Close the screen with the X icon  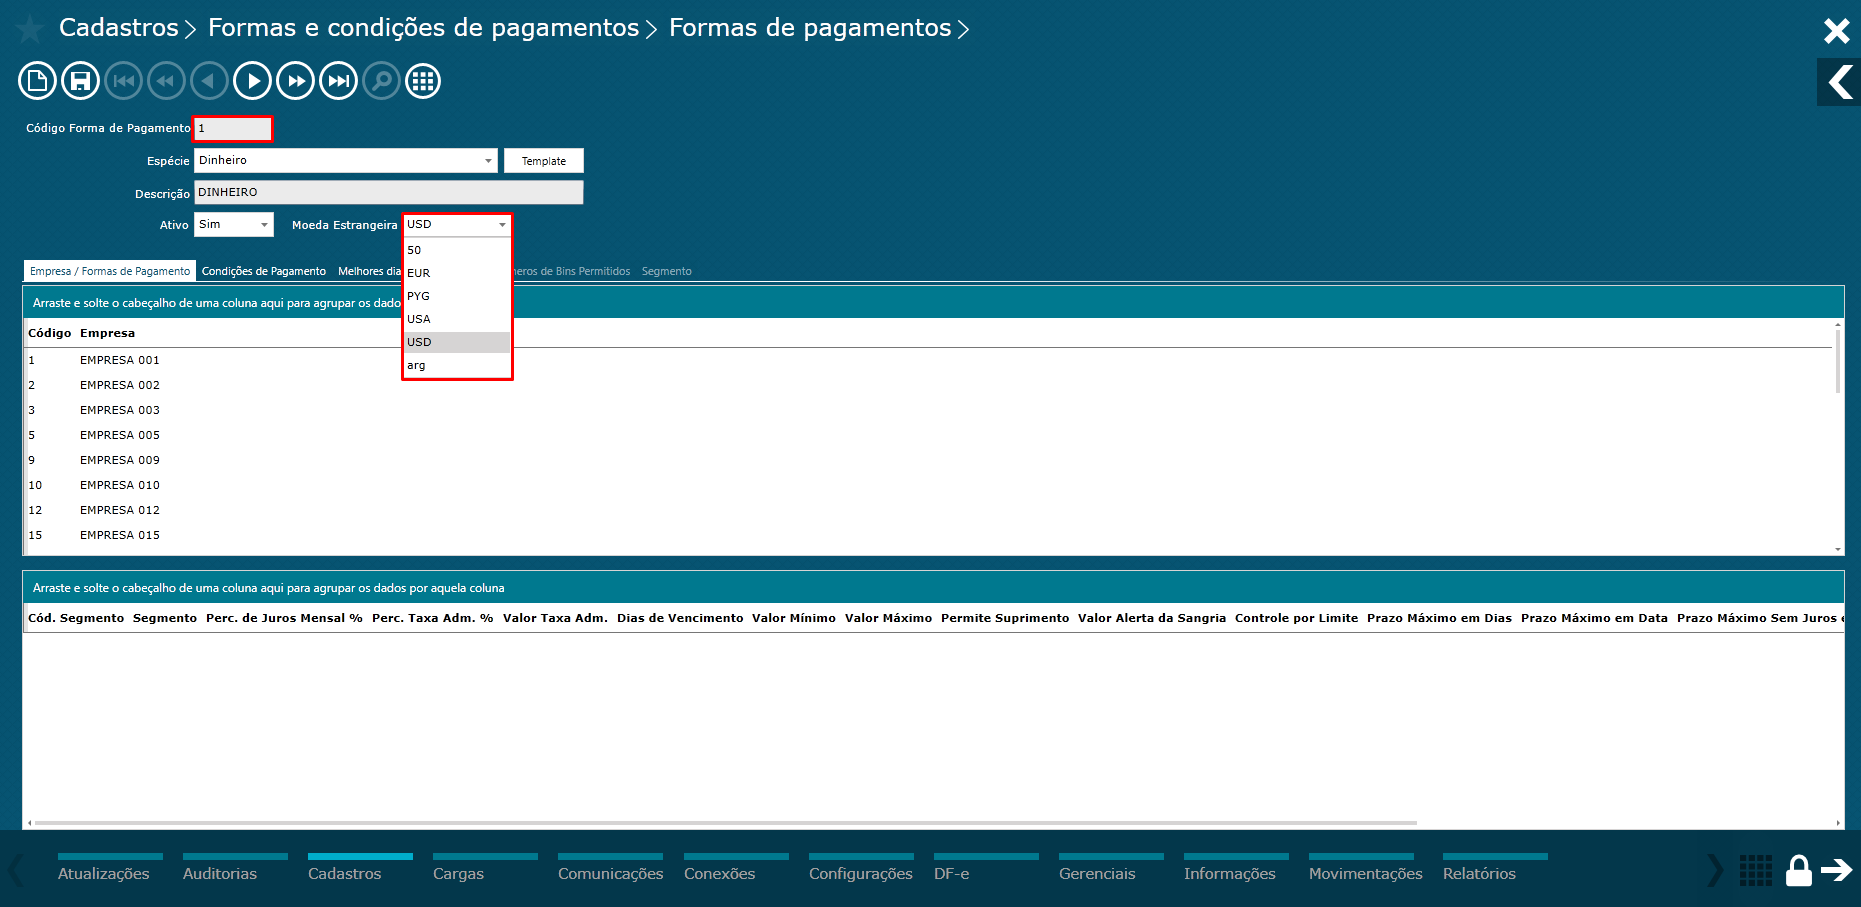(x=1836, y=31)
